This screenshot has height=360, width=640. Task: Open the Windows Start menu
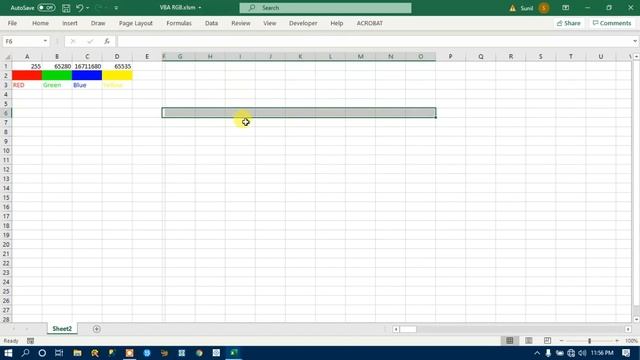point(8,353)
